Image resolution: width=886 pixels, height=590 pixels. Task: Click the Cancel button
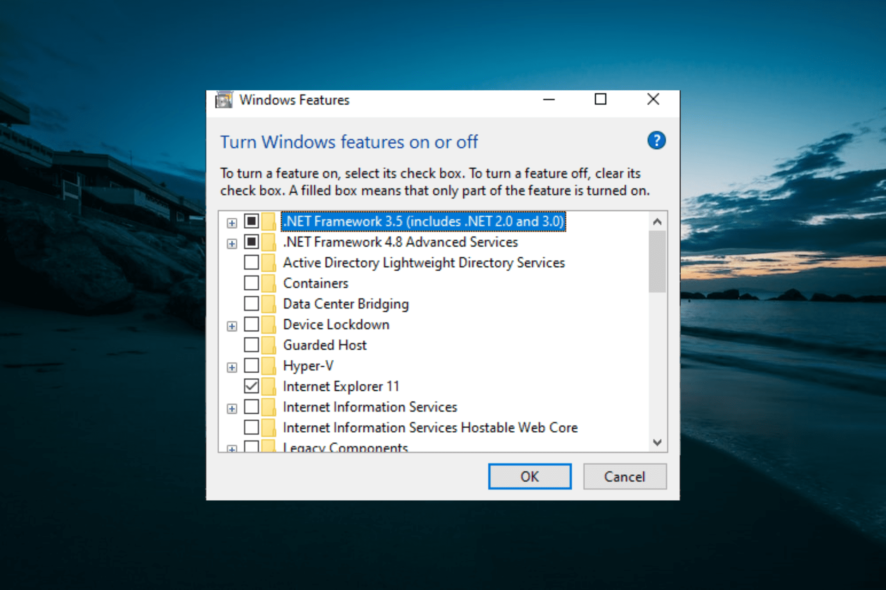(x=624, y=476)
